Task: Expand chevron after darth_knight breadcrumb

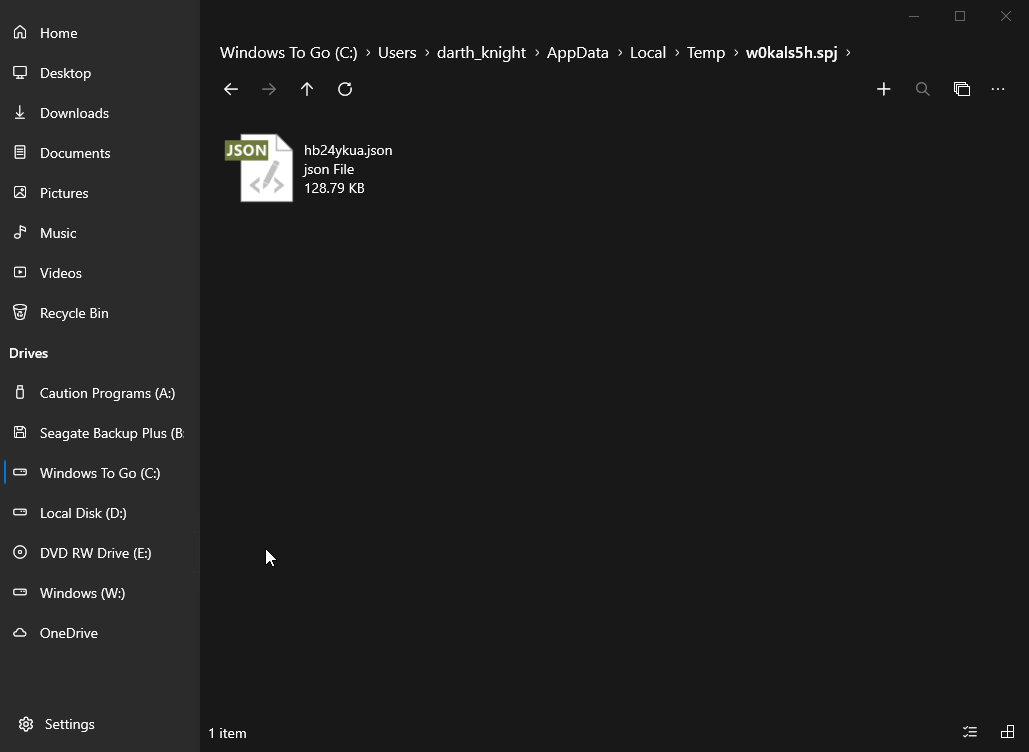Action: pos(537,52)
